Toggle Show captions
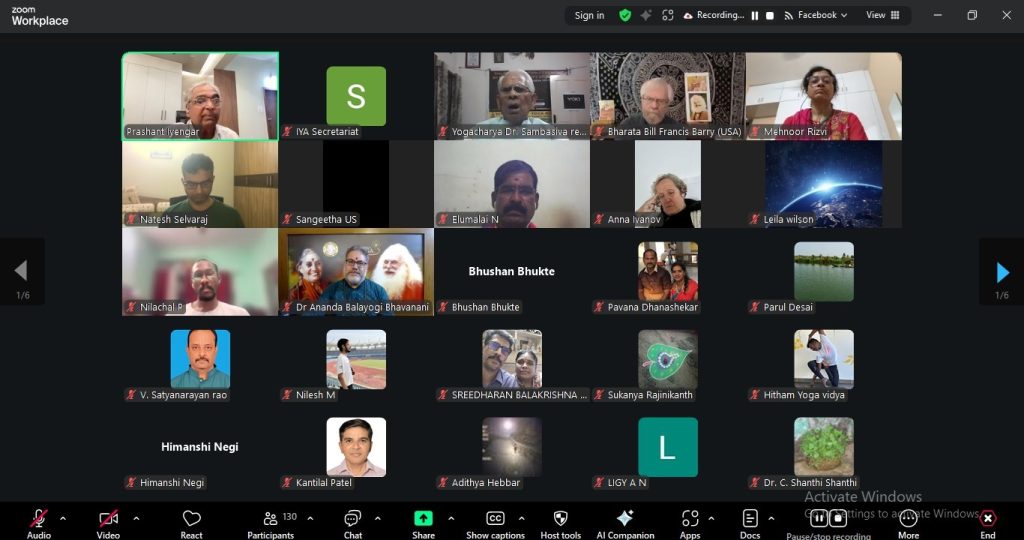 [495, 519]
